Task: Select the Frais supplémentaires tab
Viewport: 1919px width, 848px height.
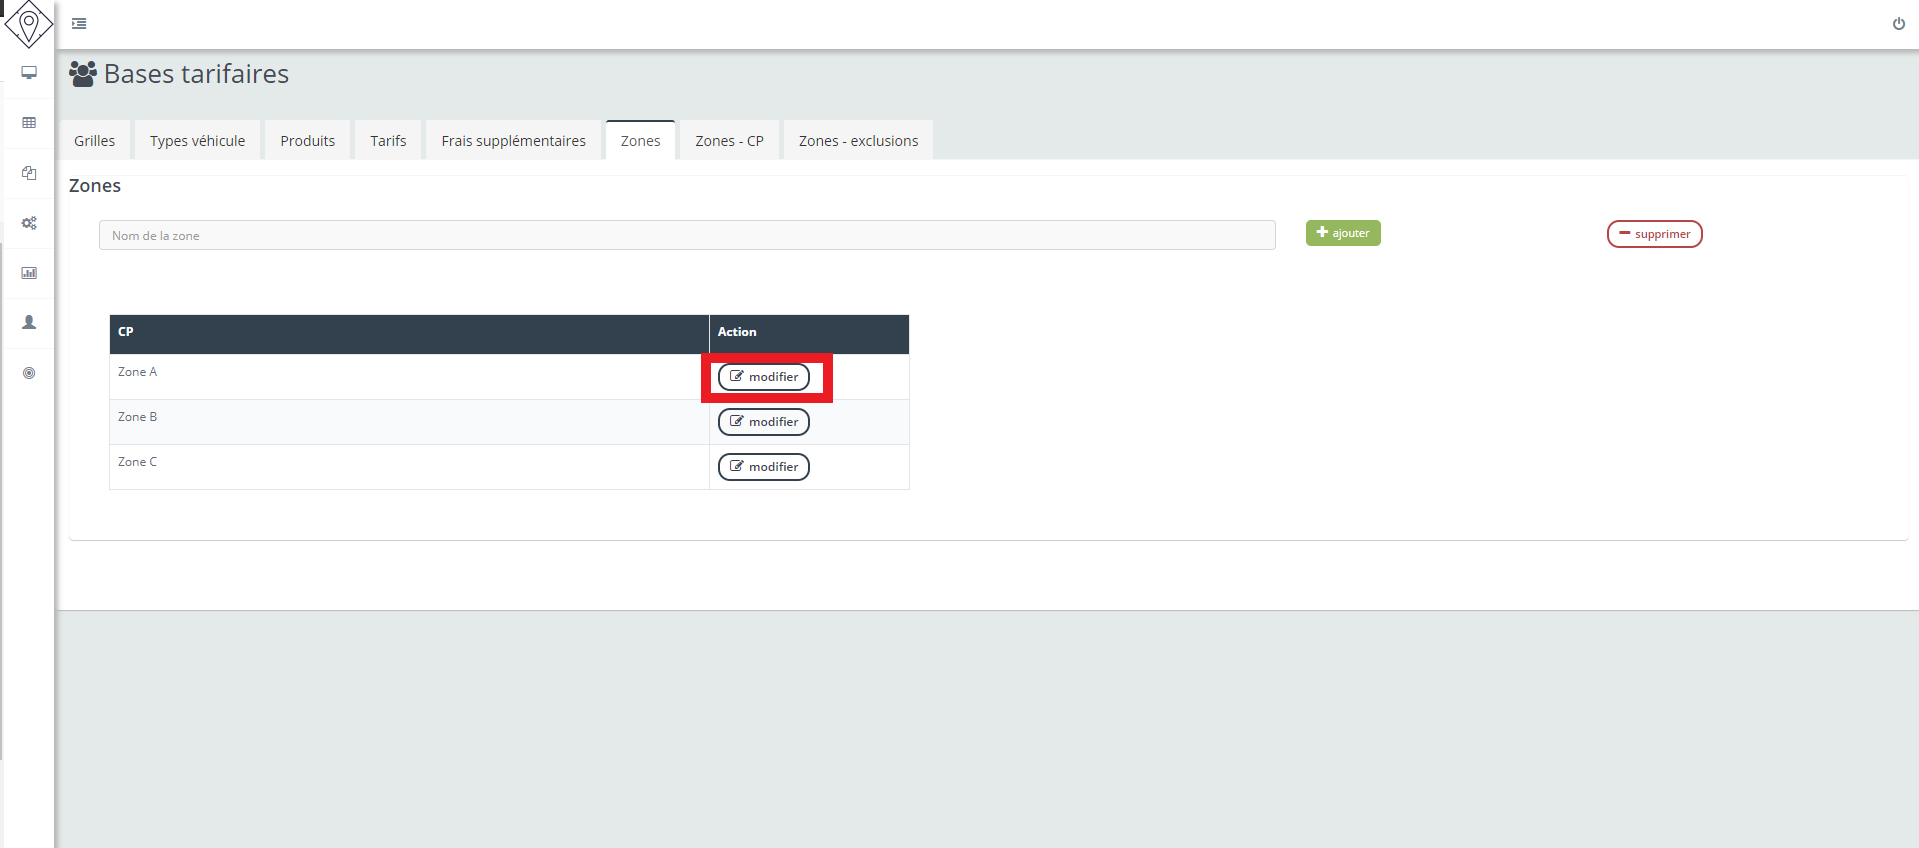Action: pyautogui.click(x=514, y=140)
